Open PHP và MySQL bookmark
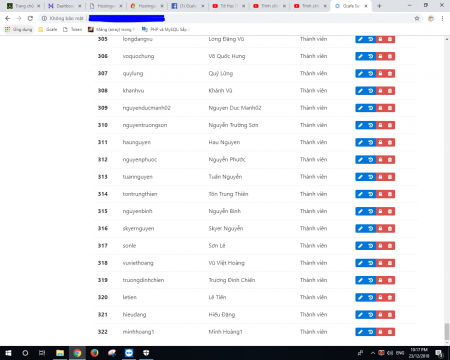 (166, 29)
